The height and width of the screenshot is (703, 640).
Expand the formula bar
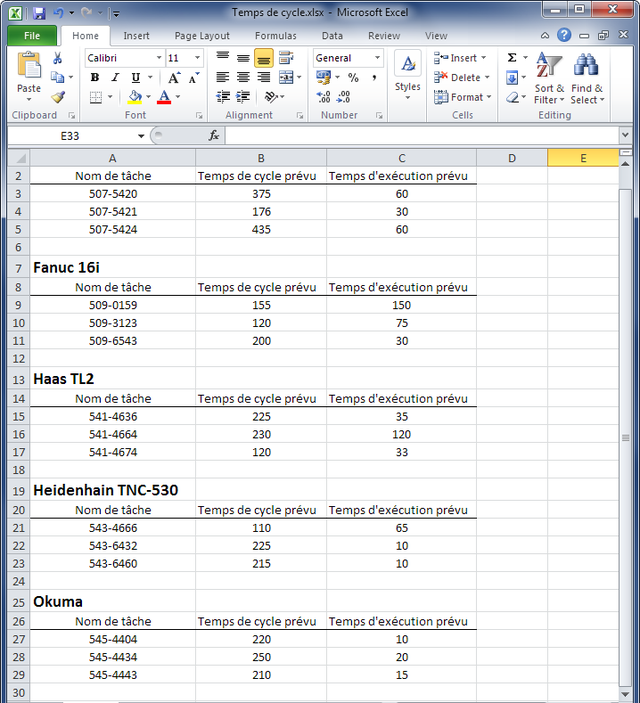click(625, 135)
